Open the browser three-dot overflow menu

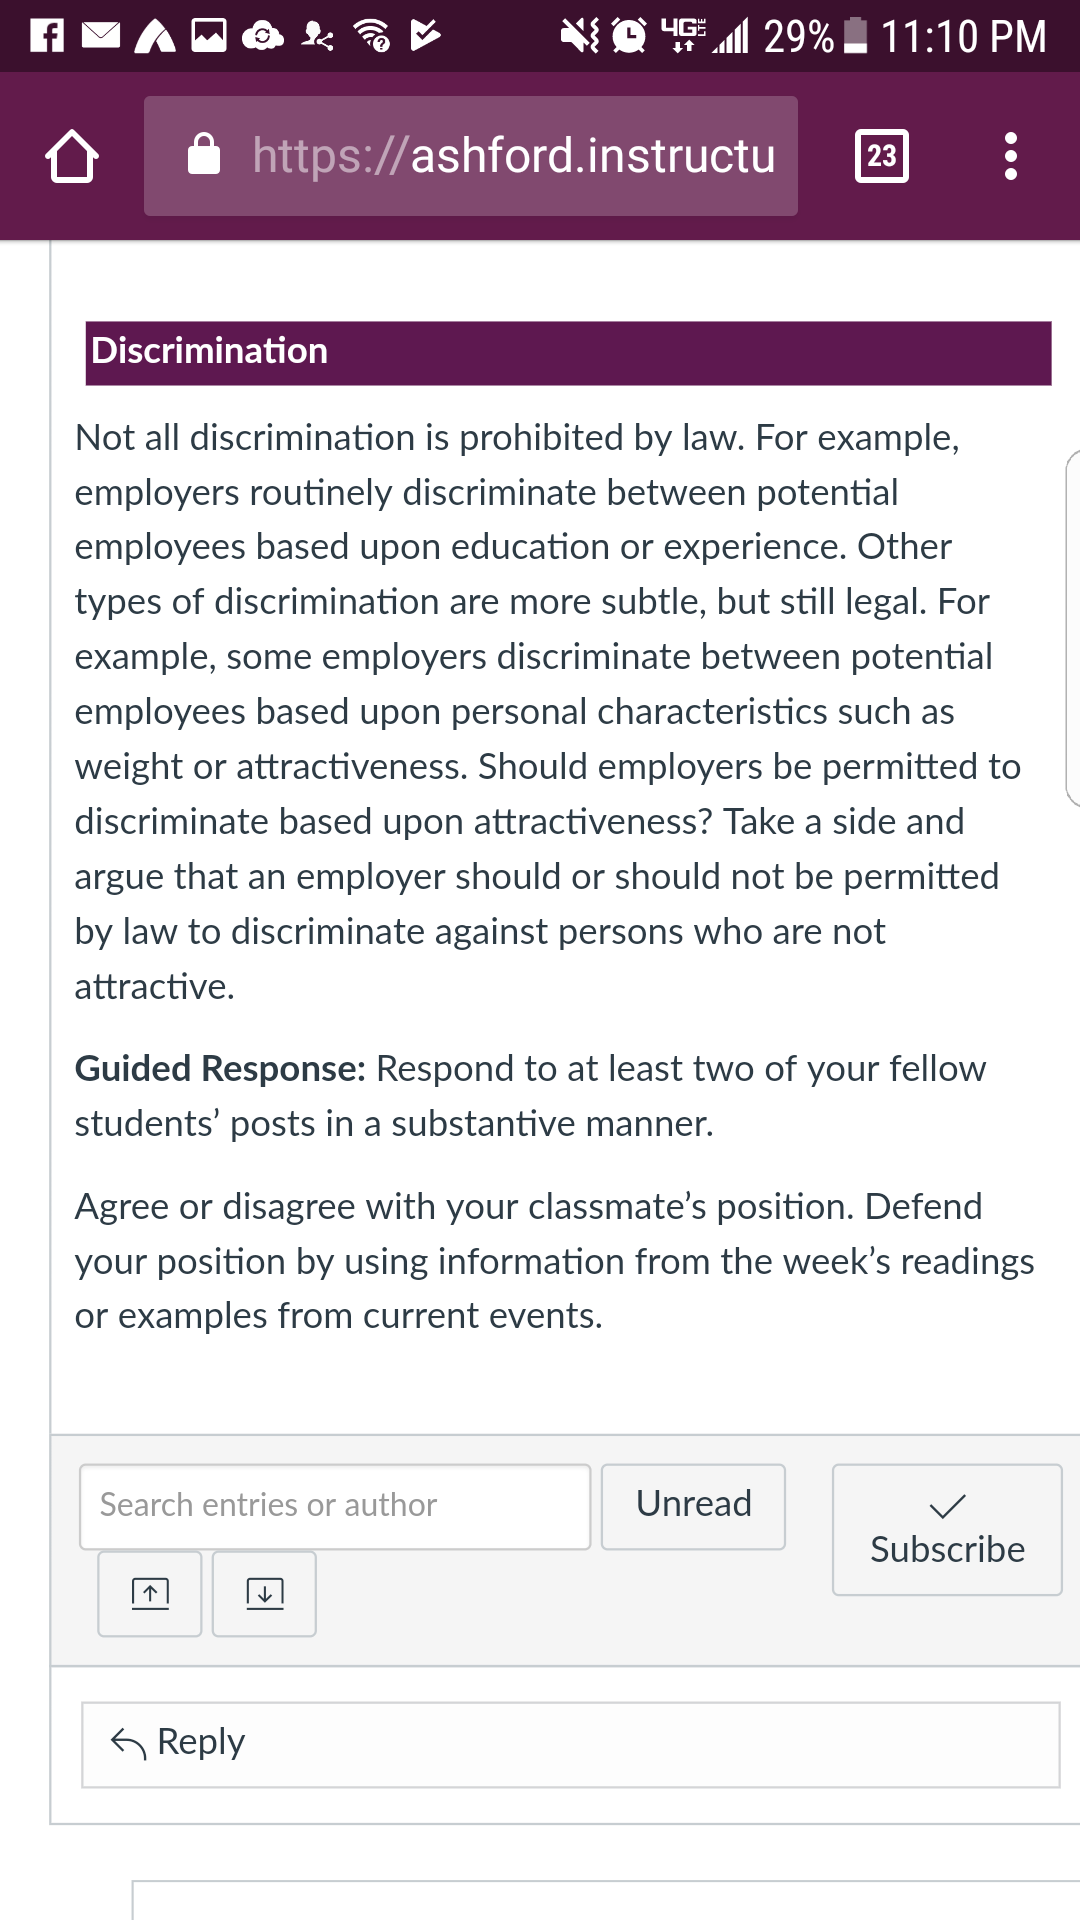(1011, 156)
